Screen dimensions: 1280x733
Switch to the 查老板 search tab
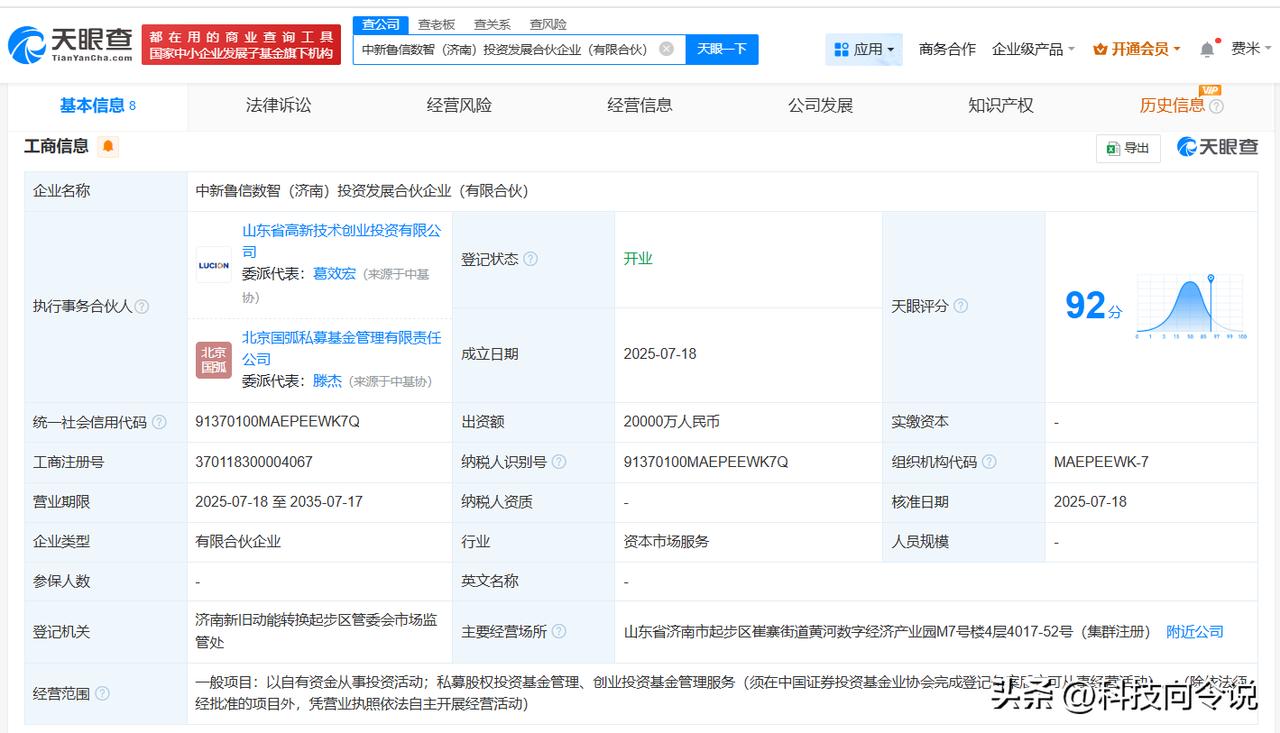point(436,24)
